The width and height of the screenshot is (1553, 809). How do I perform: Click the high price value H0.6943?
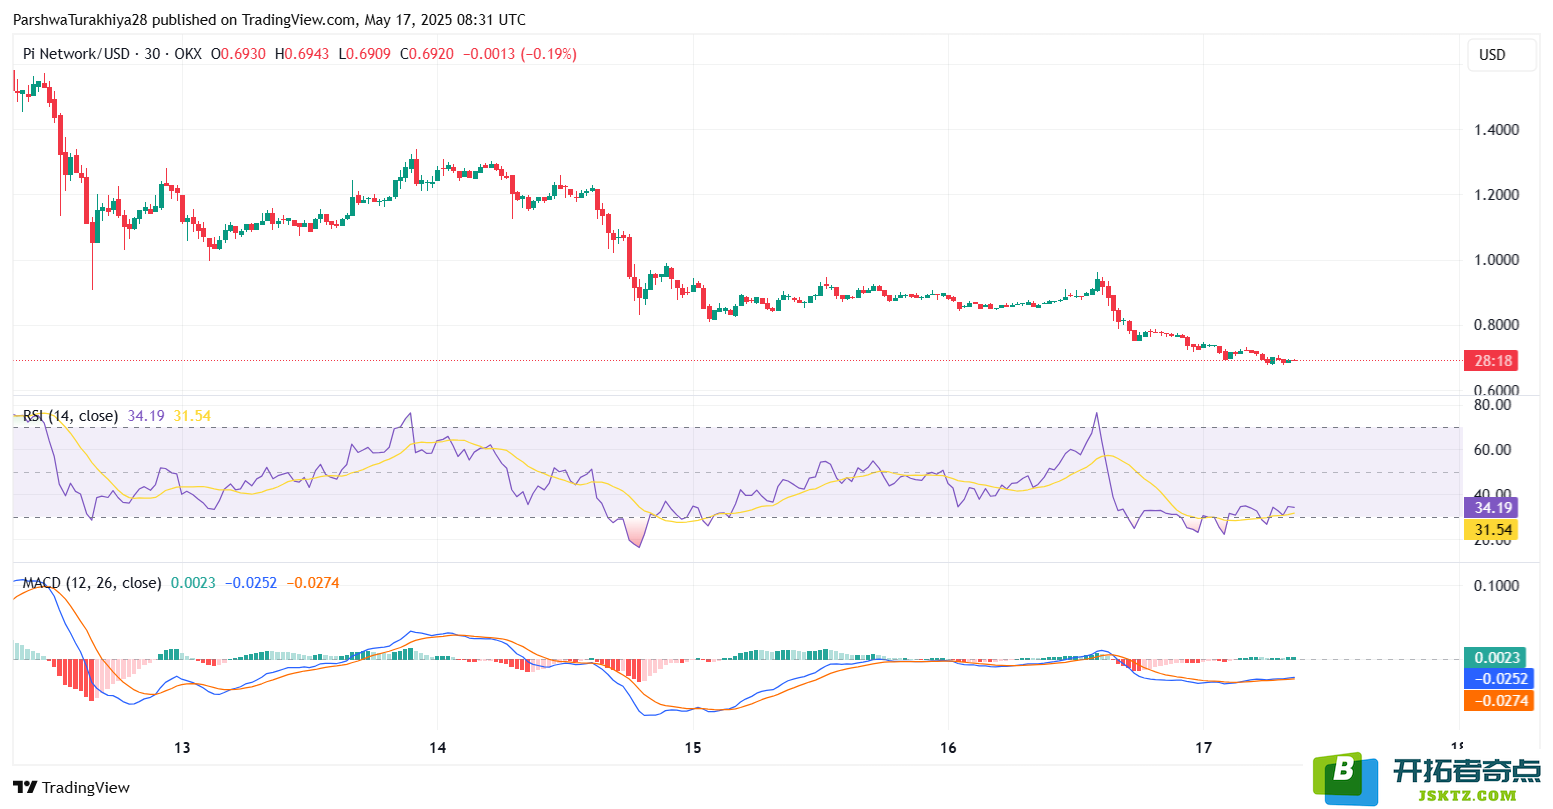[302, 54]
